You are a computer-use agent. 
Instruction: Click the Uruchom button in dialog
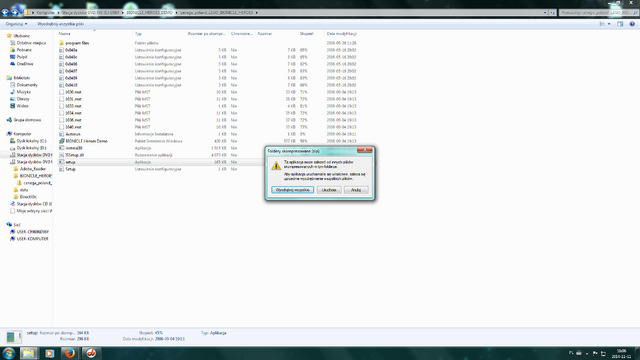[329, 190]
